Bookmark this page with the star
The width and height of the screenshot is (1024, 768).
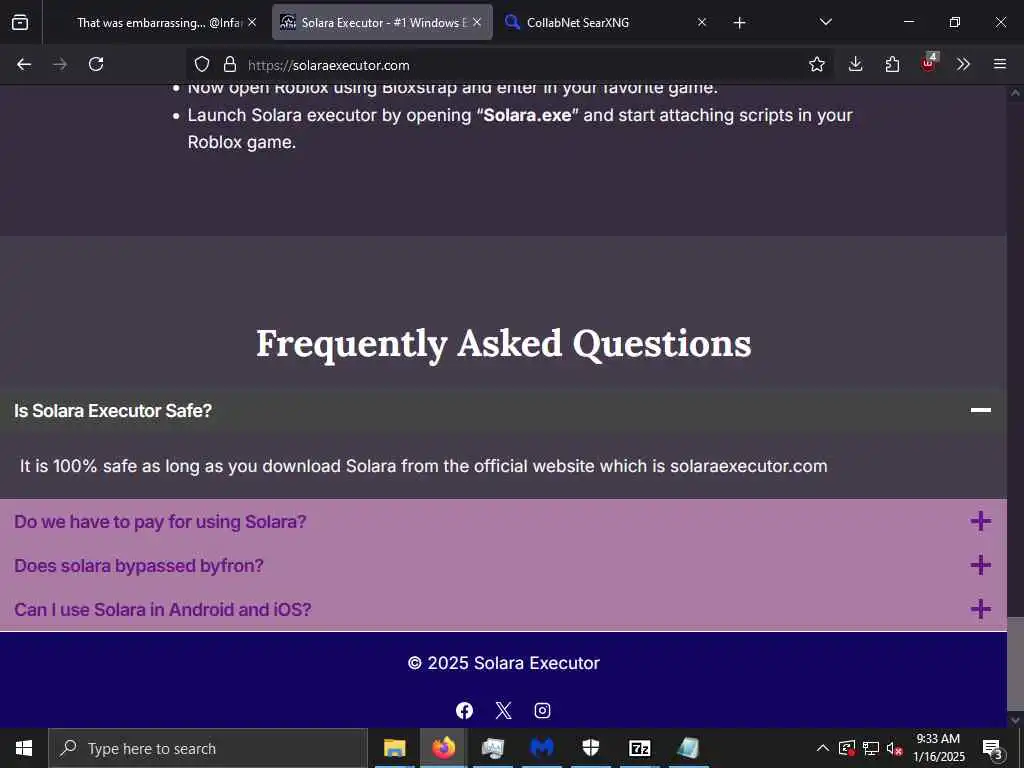tap(816, 64)
